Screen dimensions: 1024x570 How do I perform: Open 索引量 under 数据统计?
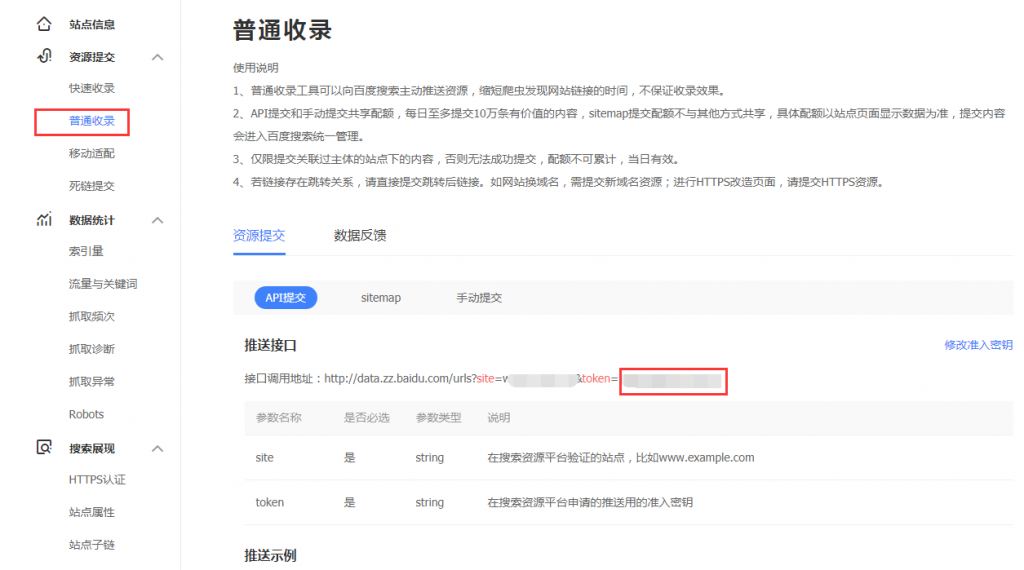click(86, 251)
